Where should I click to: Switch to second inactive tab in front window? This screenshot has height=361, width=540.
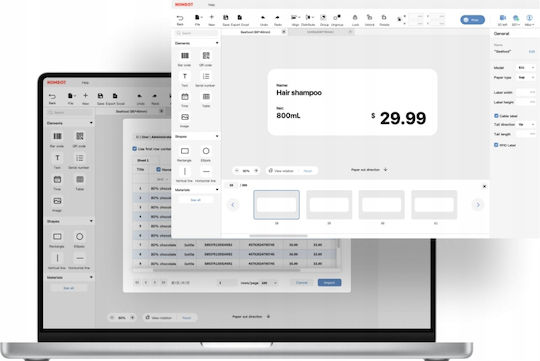point(320,32)
